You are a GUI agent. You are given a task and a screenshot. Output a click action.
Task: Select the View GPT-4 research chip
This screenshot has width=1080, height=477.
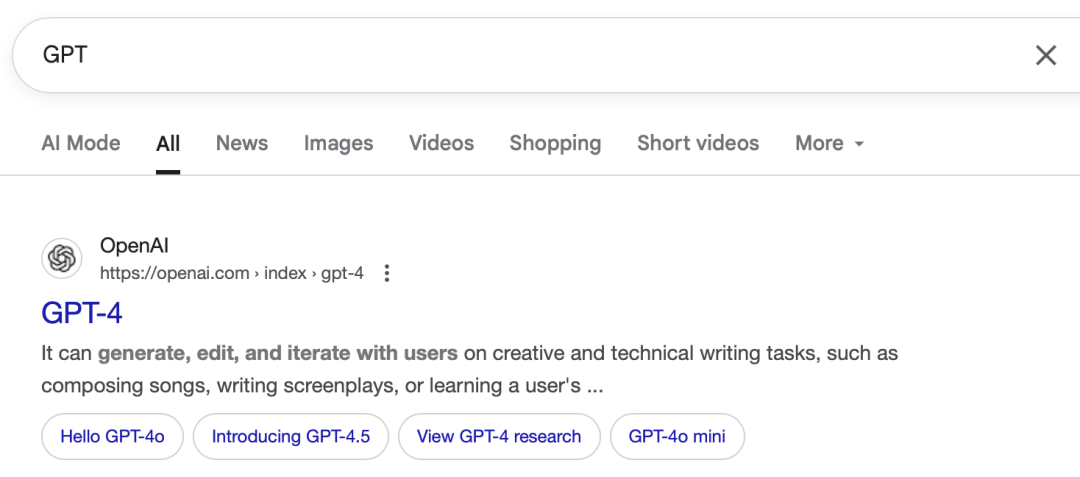click(499, 436)
